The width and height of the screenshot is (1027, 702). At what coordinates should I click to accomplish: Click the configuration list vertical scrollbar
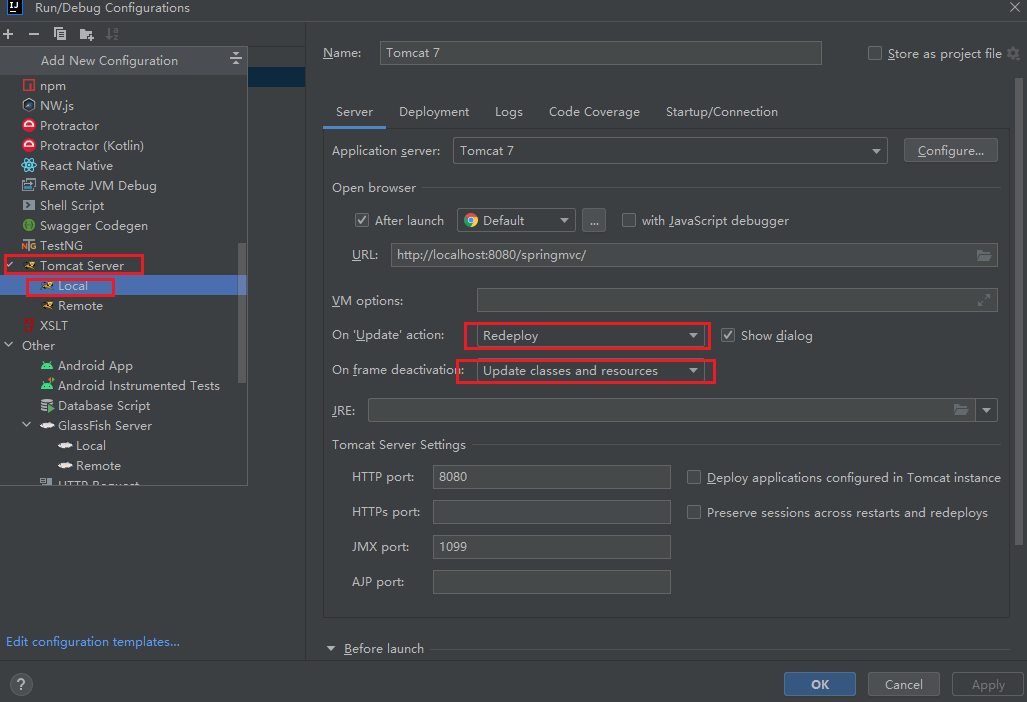(242, 312)
